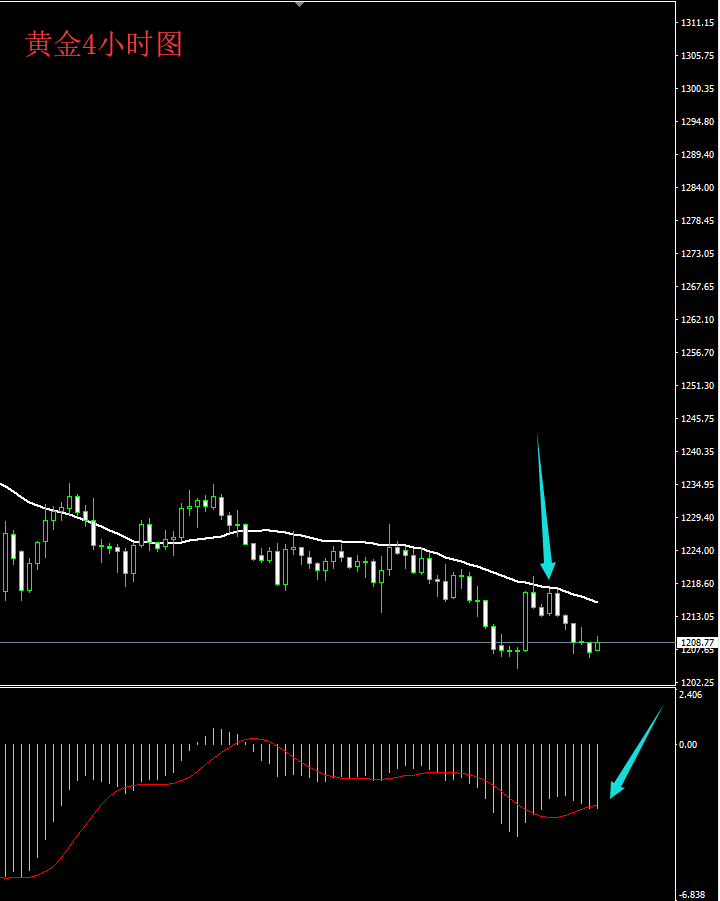Click the 1240.35 price axis label
This screenshot has width=720, height=901.
tap(697, 451)
